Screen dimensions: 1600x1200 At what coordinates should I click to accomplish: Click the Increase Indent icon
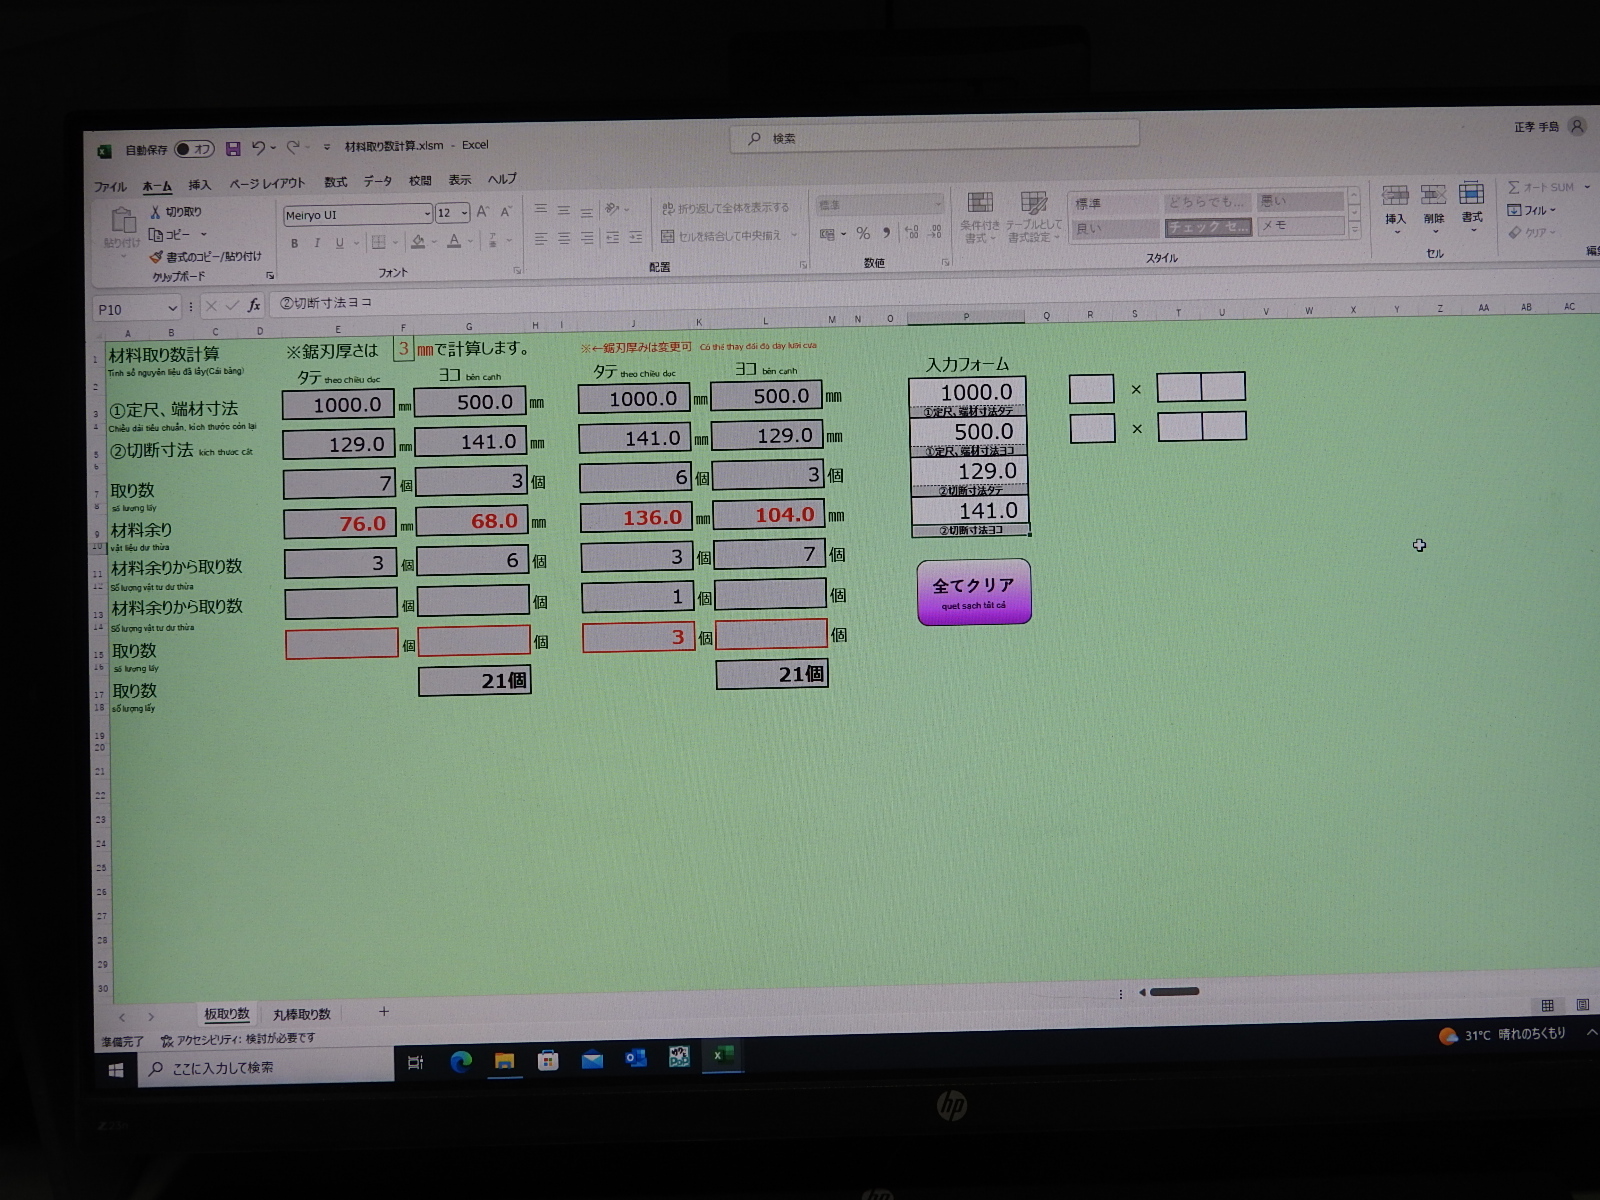[x=636, y=238]
